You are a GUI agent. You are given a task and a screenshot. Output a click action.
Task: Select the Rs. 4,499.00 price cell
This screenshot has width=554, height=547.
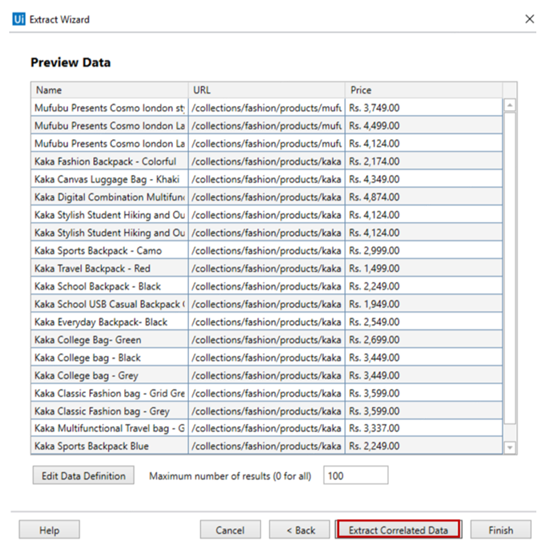coord(424,125)
